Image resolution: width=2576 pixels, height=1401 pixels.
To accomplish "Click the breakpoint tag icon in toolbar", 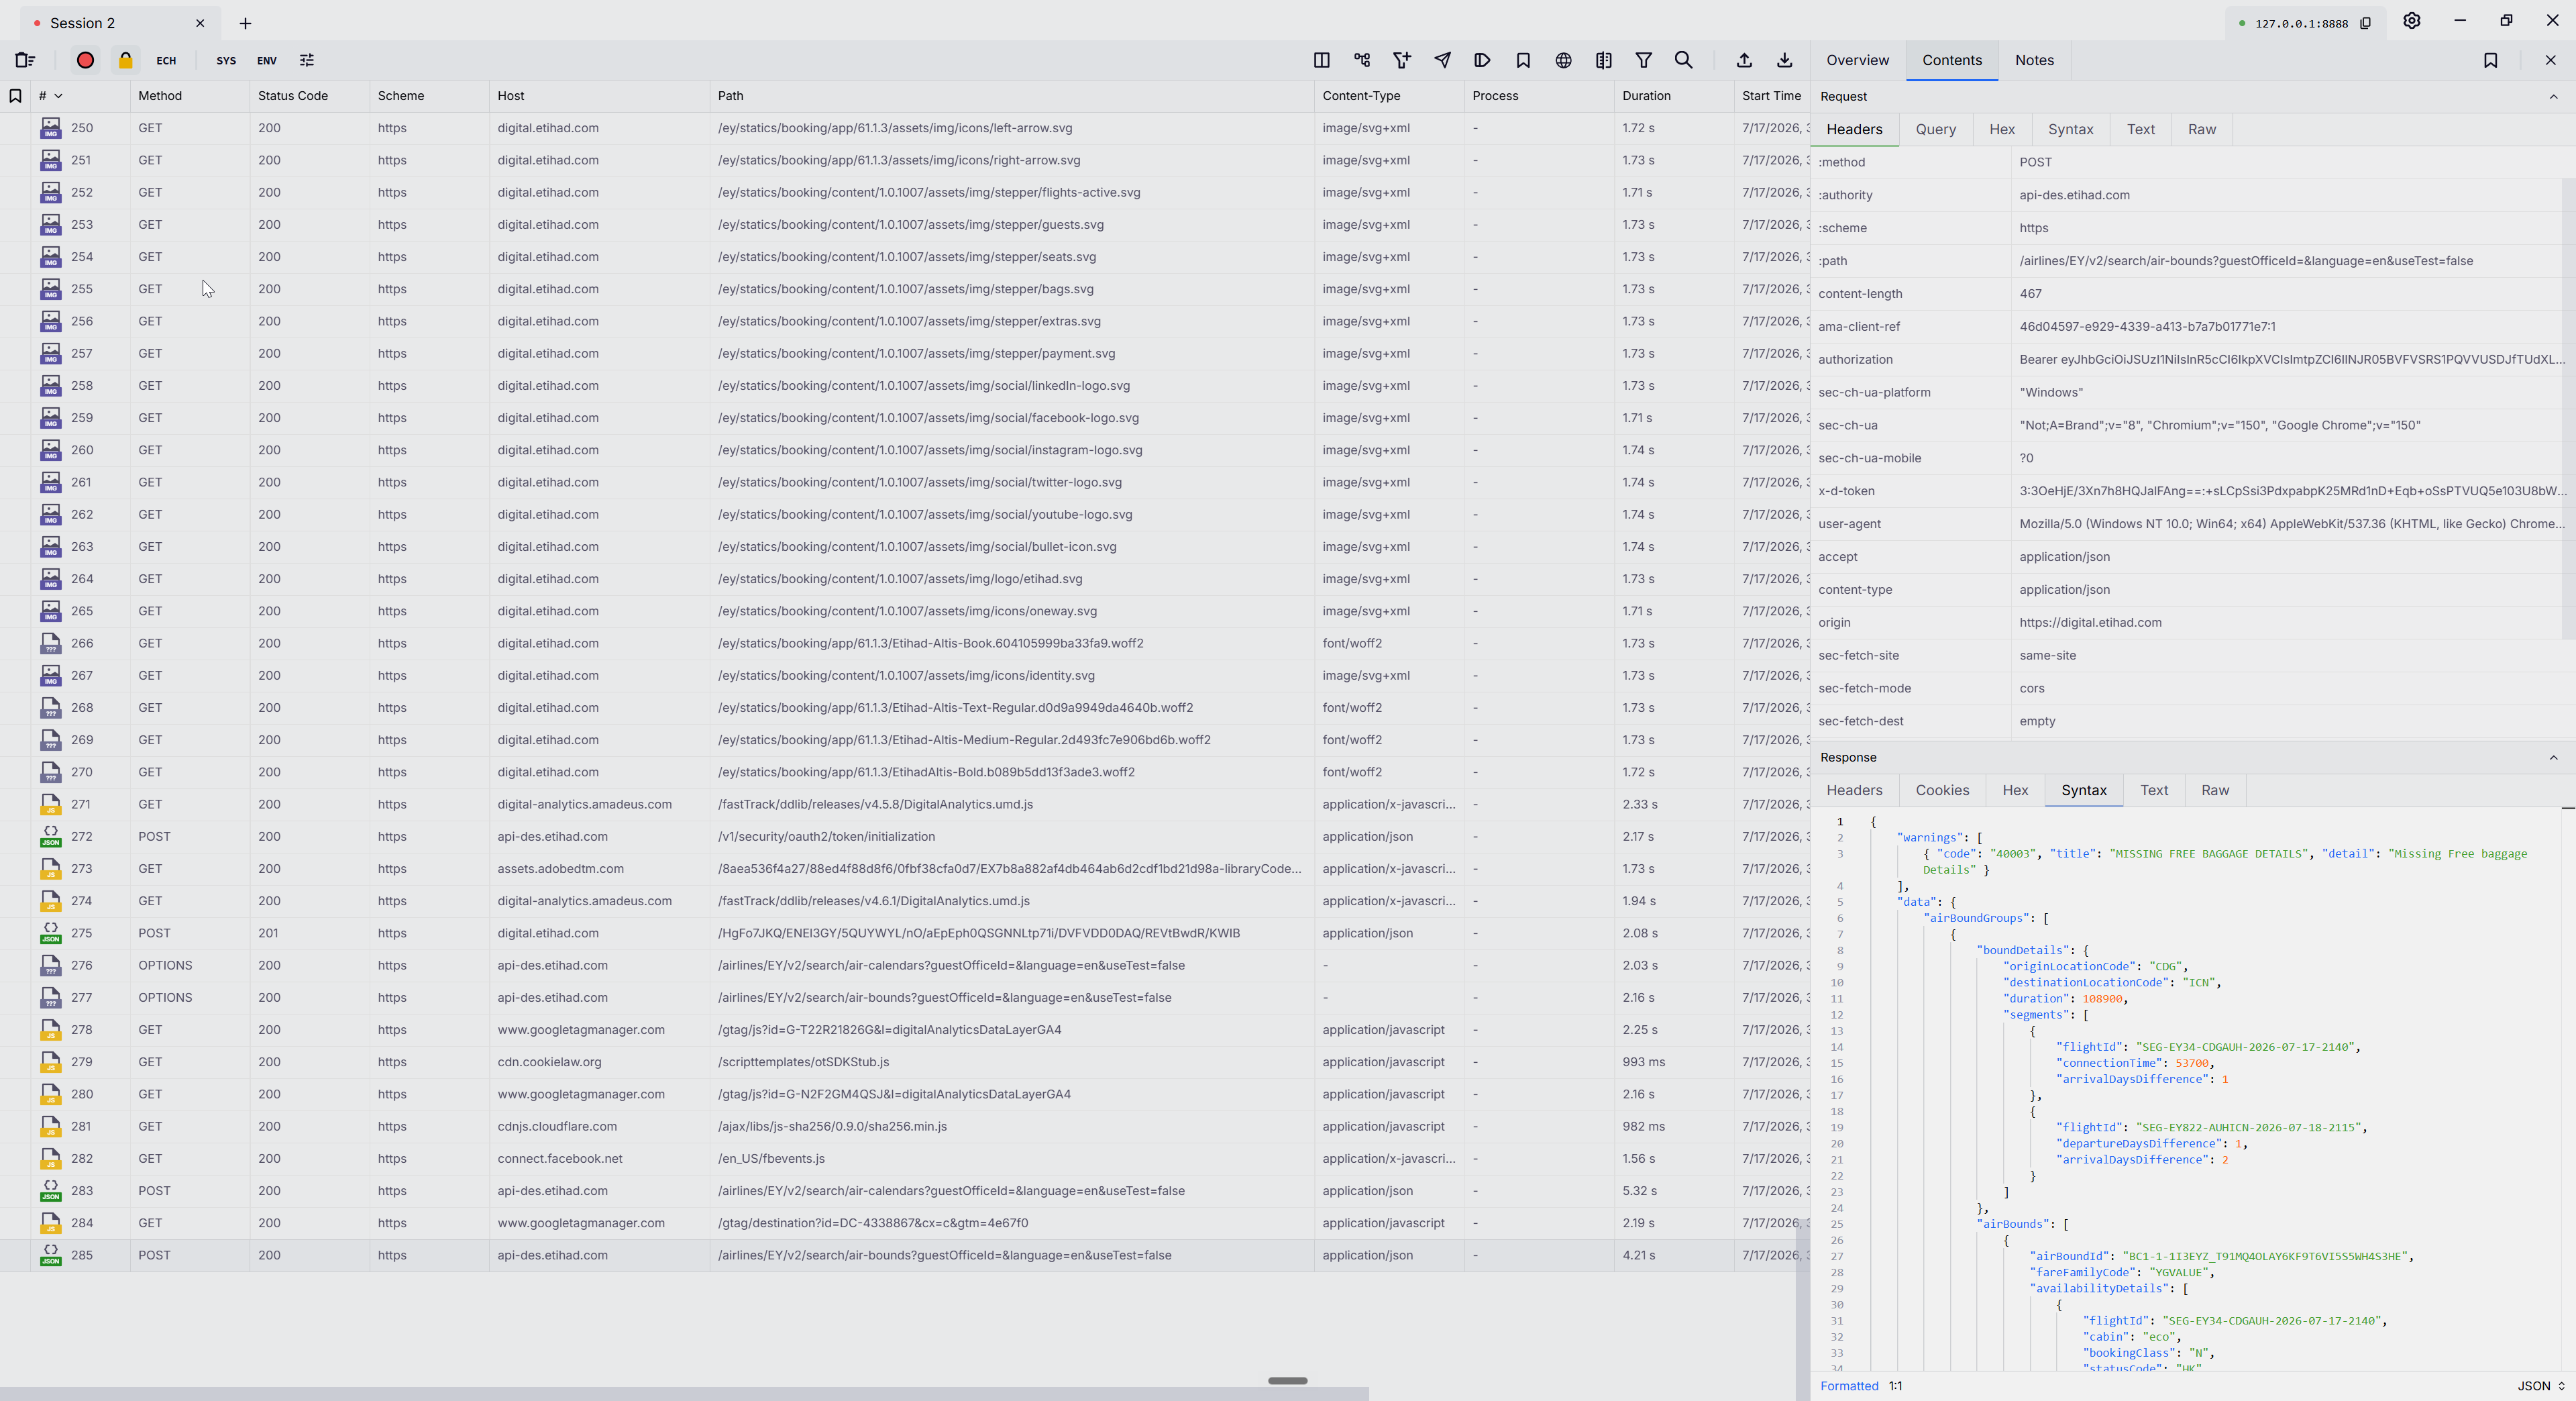I will pos(1482,60).
